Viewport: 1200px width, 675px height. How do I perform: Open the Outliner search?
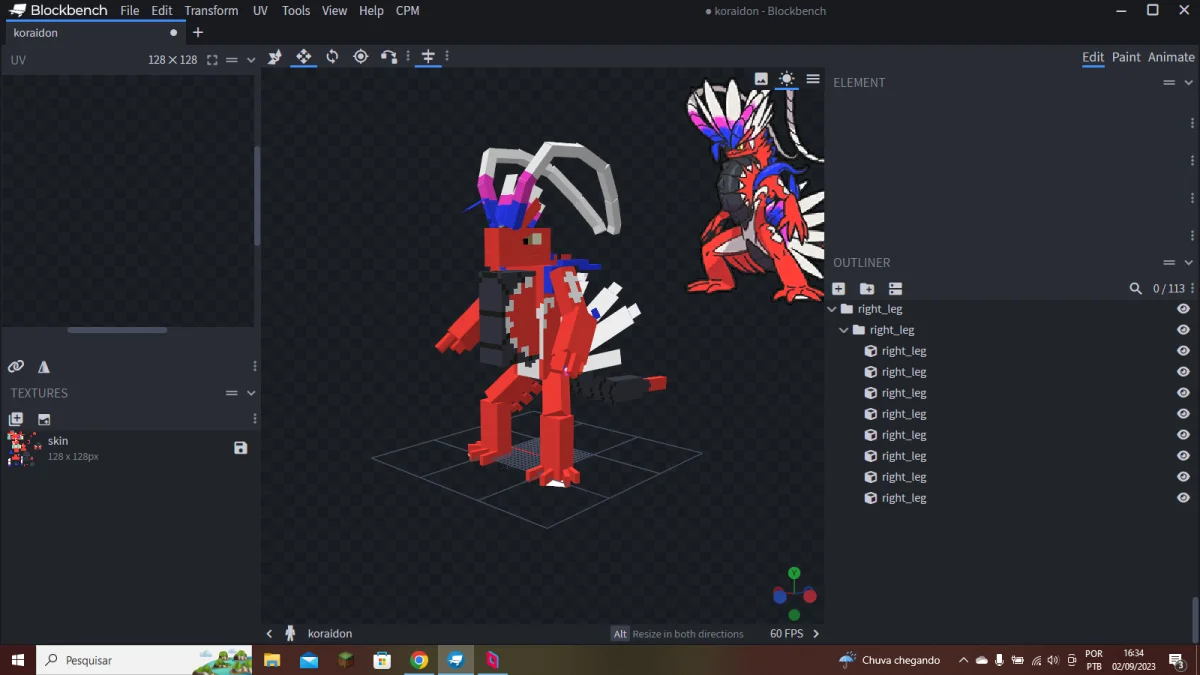pyautogui.click(x=1135, y=288)
